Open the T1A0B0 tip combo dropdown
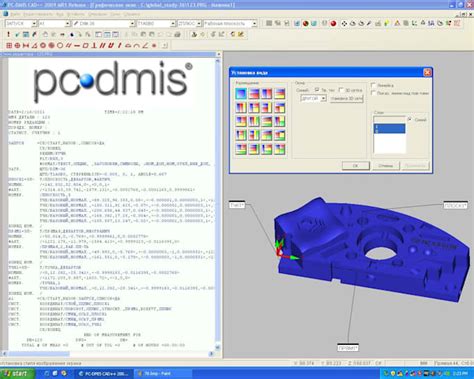Image resolution: width=474 pixels, height=379 pixels. (173, 24)
